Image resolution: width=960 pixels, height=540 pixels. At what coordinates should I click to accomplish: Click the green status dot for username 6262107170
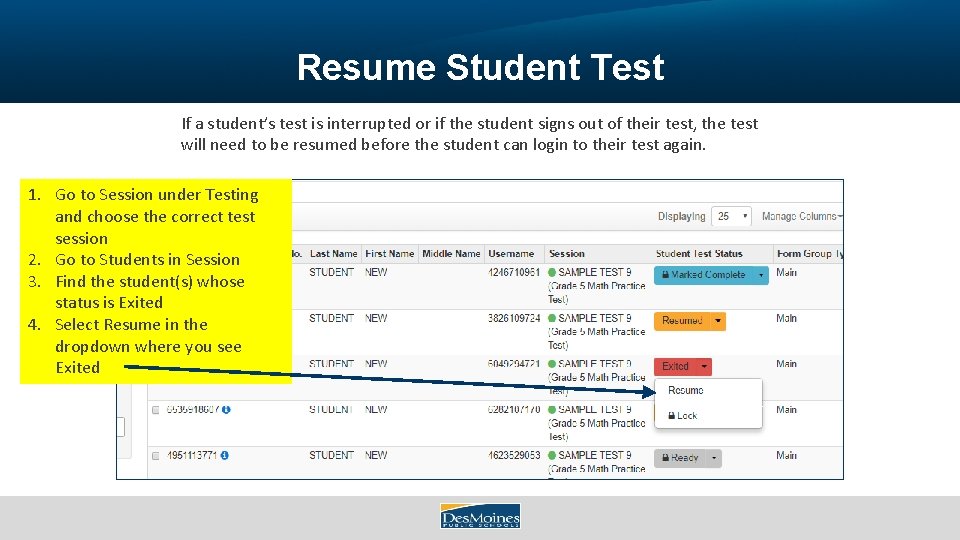click(x=552, y=410)
